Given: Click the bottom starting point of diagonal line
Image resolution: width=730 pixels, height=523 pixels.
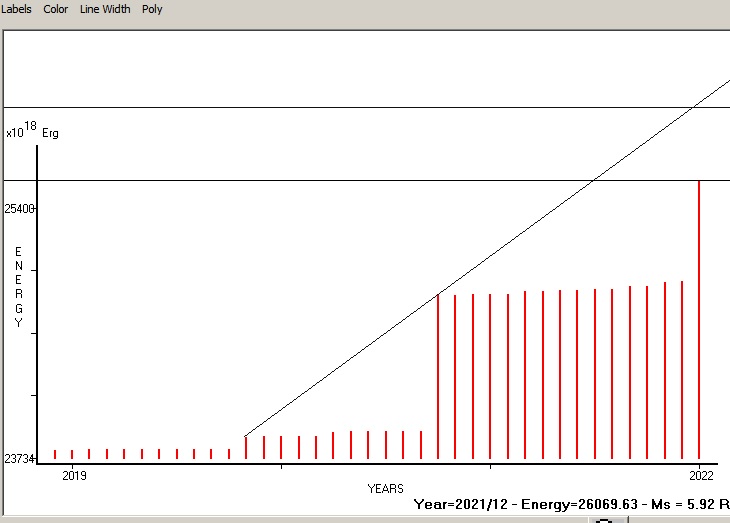Looking at the screenshot, I should [245, 436].
